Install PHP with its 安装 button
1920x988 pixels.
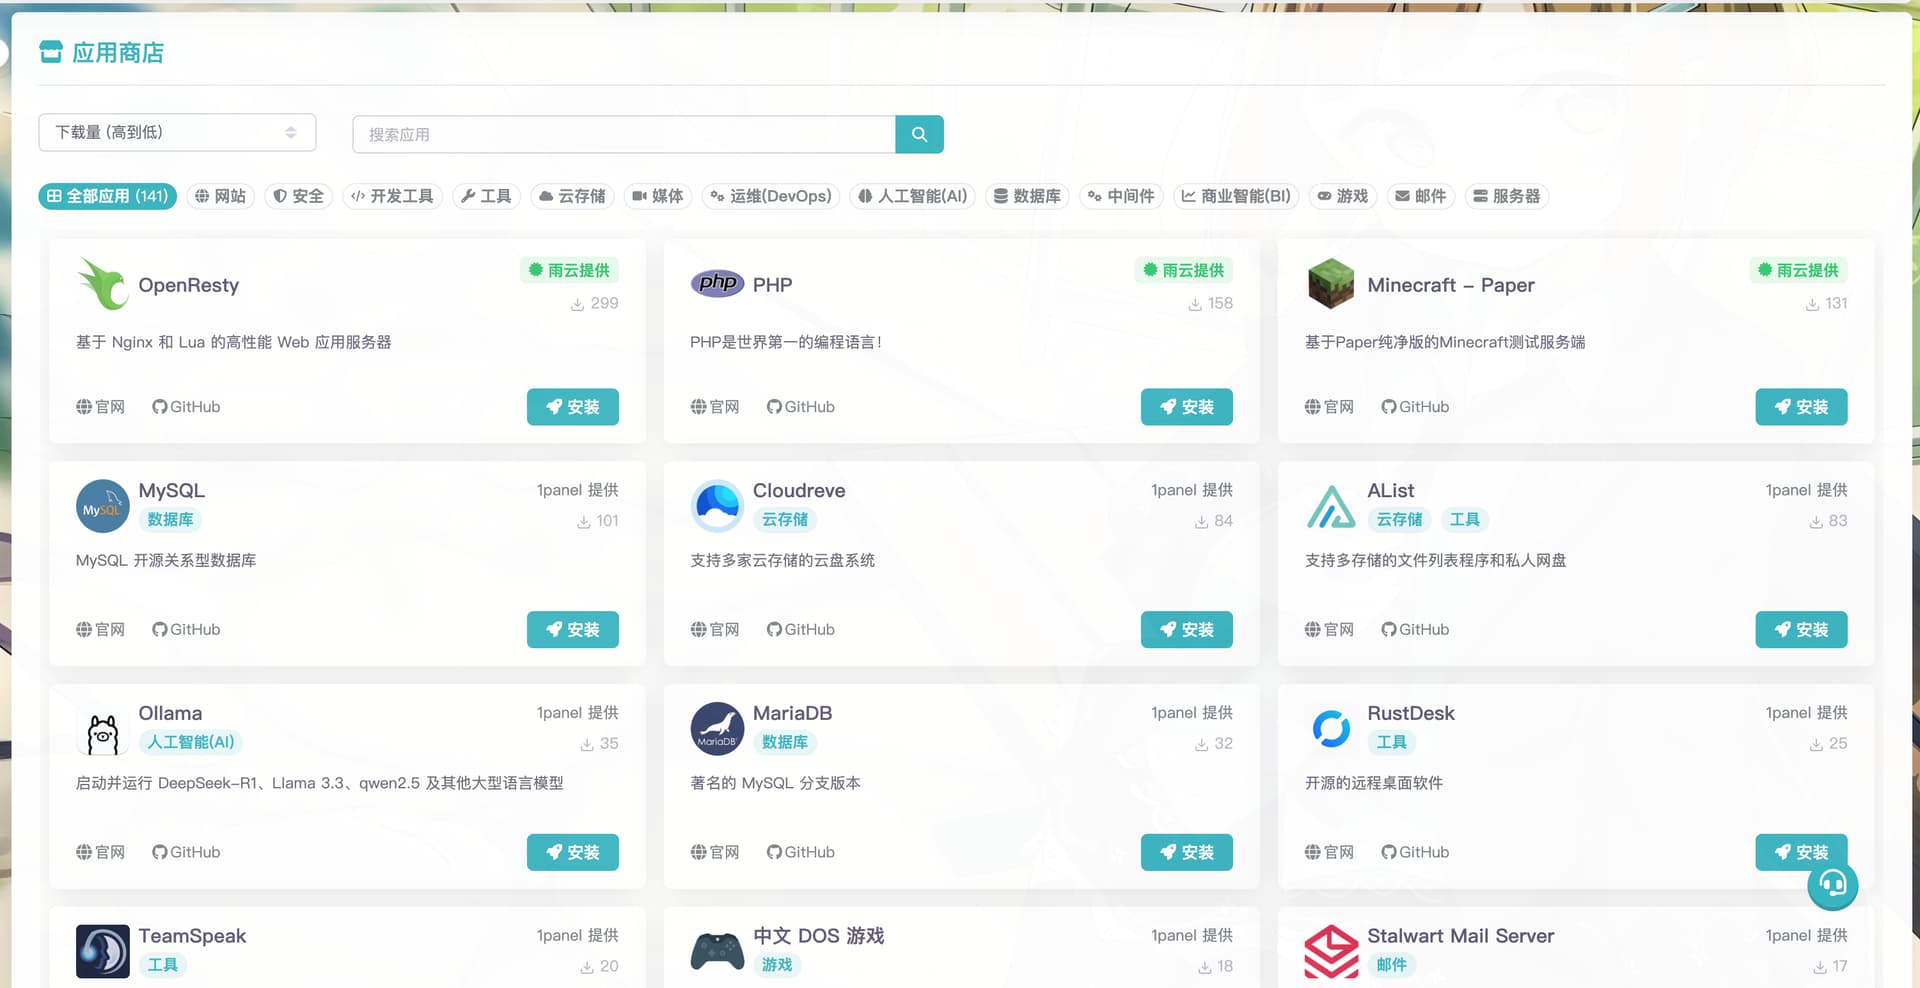point(1187,407)
